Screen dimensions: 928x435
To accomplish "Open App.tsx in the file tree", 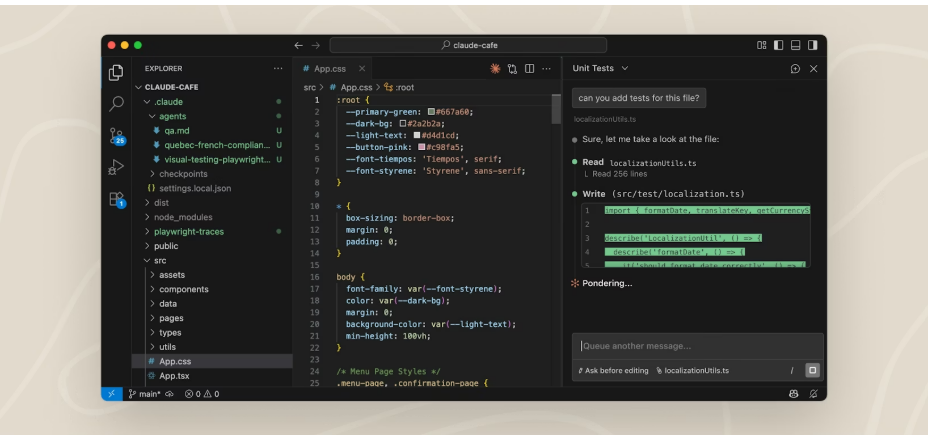I will coord(174,376).
